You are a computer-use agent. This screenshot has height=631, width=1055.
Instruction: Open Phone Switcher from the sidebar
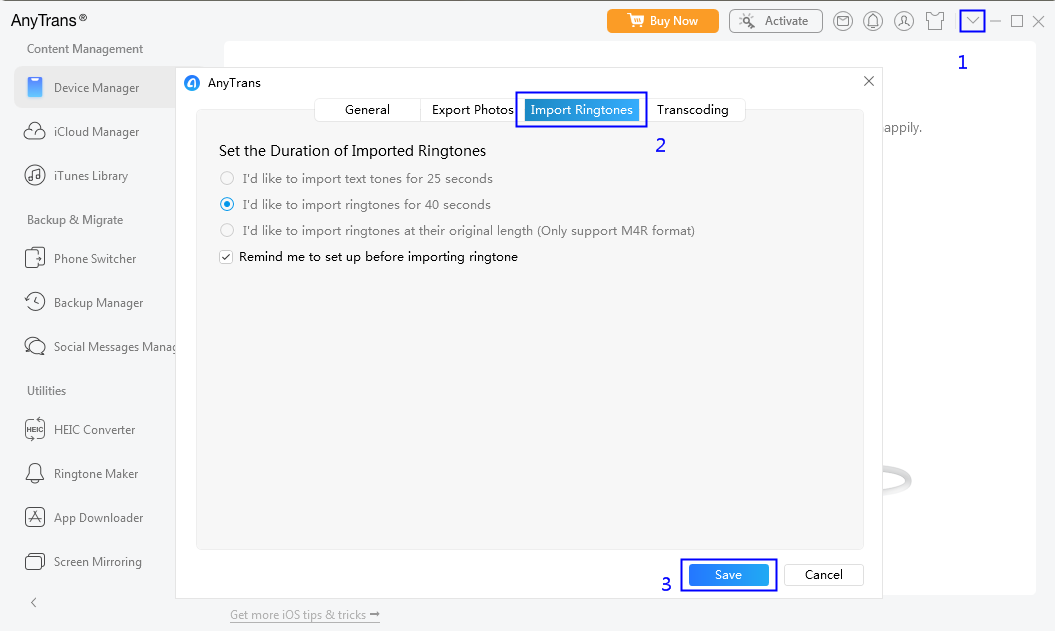tap(80, 258)
